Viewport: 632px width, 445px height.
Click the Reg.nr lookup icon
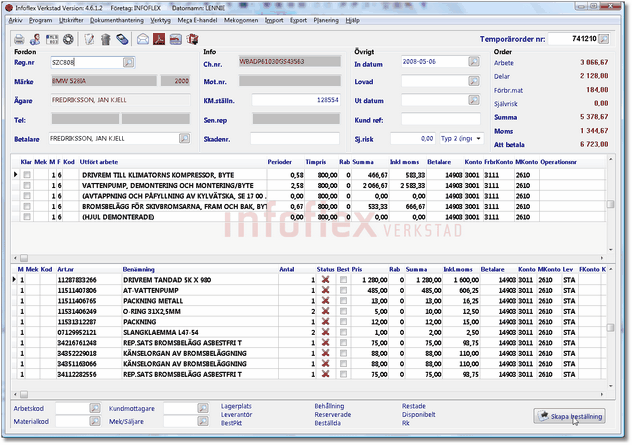pyautogui.click(x=129, y=62)
